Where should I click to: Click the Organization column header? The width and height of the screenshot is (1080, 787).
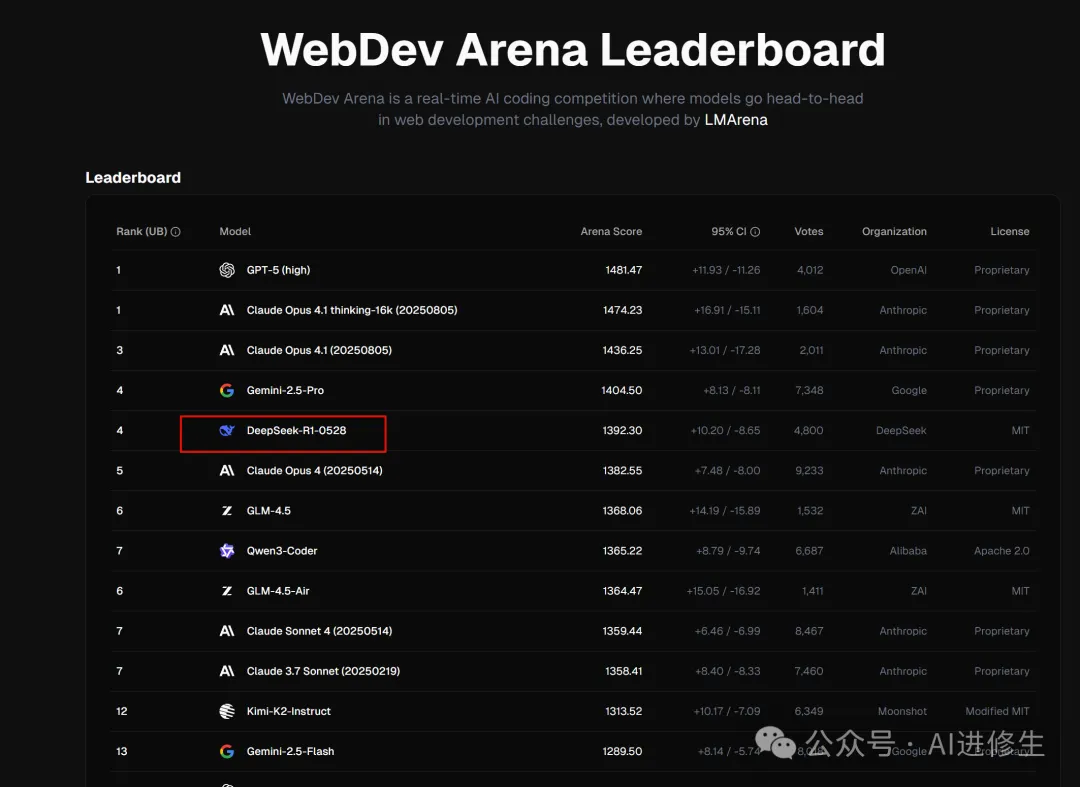894,231
